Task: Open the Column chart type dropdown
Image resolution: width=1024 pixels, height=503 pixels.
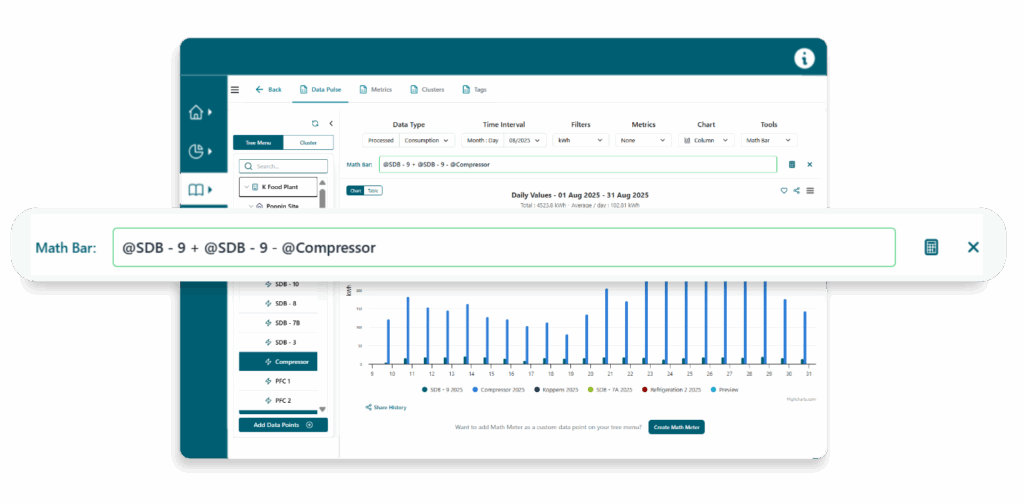Action: [708, 141]
